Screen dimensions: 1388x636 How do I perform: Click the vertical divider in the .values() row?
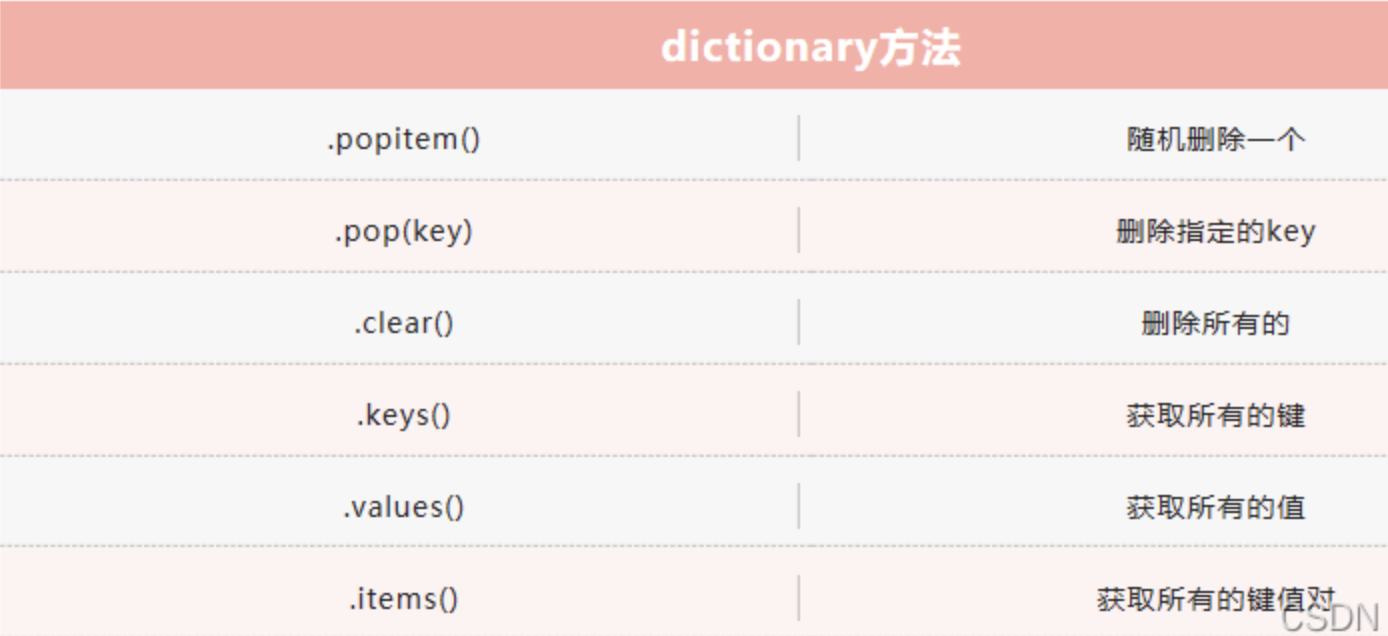pos(799,506)
